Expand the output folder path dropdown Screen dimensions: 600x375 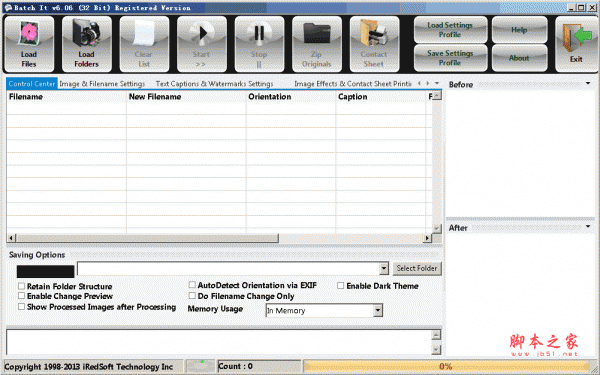pyautogui.click(x=384, y=269)
